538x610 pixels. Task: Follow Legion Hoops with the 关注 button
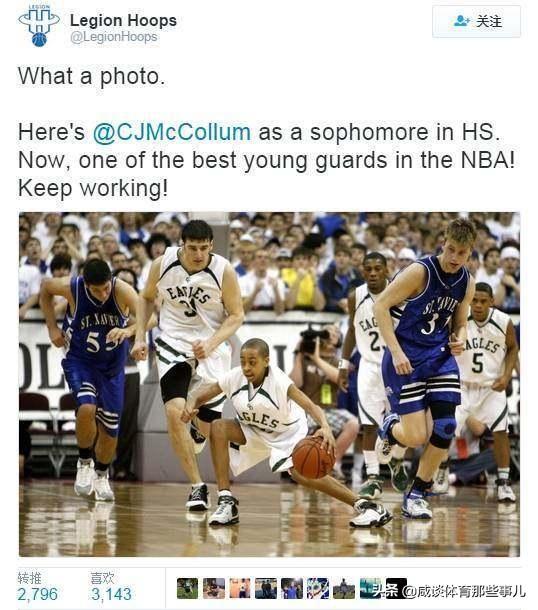(477, 21)
